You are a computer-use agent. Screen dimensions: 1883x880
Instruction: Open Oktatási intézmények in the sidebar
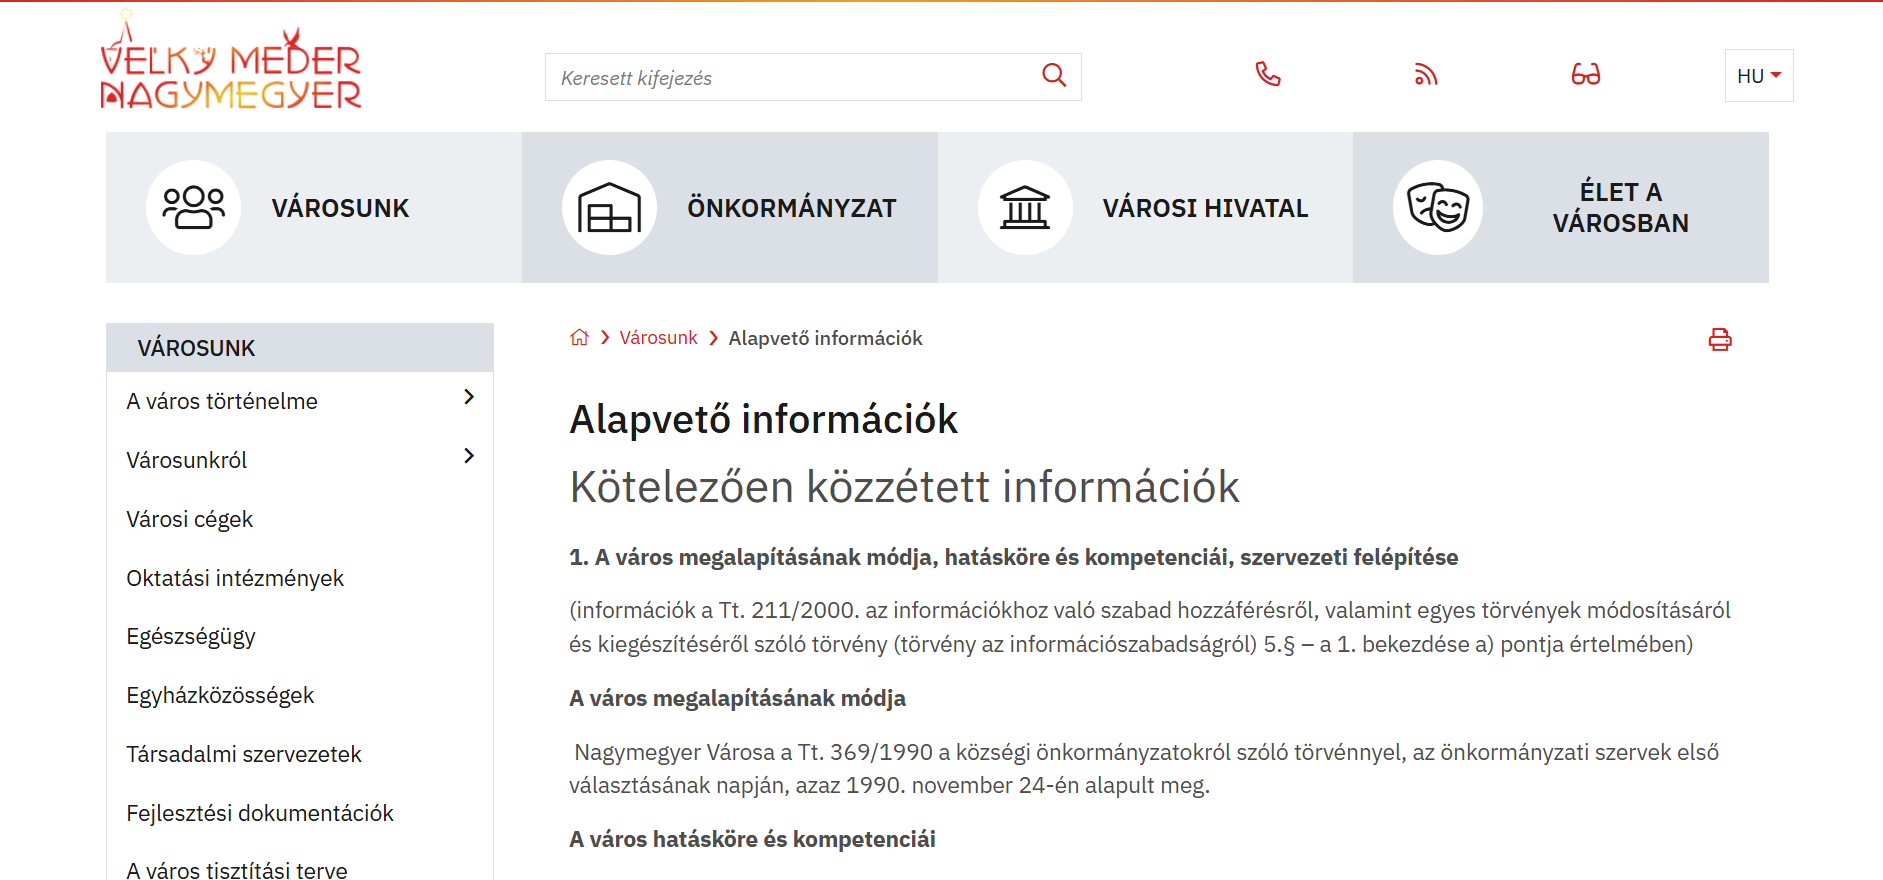pyautogui.click(x=235, y=578)
